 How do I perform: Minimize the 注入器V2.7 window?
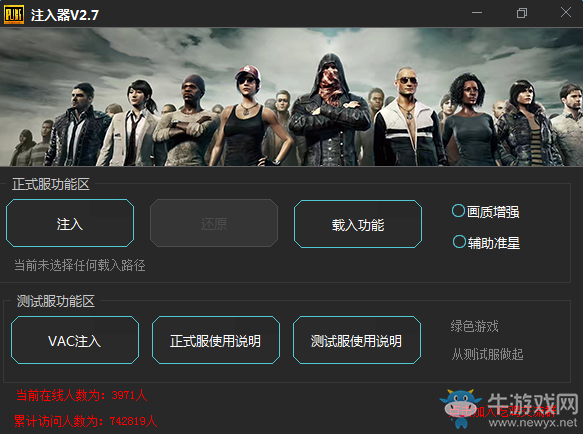point(477,13)
